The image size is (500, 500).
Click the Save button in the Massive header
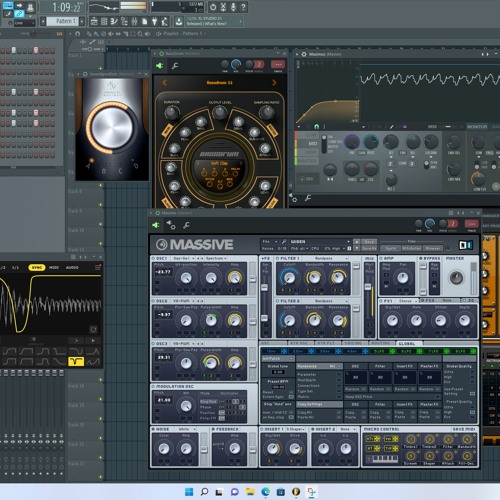coord(369,242)
